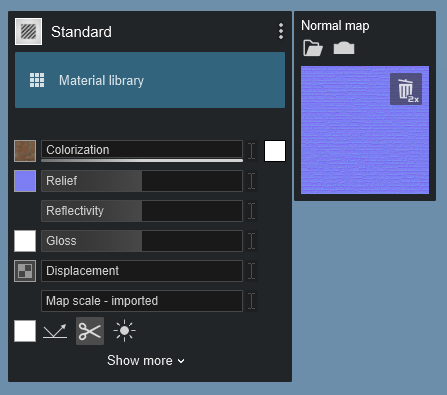Click the white swatch in the bottom icon row

pos(25,331)
